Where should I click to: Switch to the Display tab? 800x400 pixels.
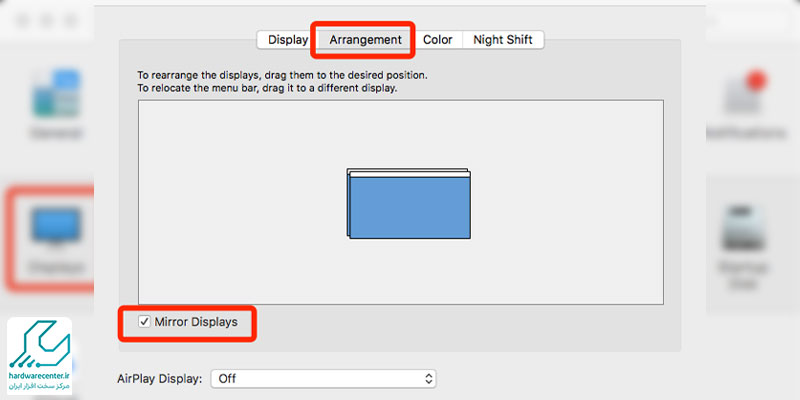[x=287, y=40]
